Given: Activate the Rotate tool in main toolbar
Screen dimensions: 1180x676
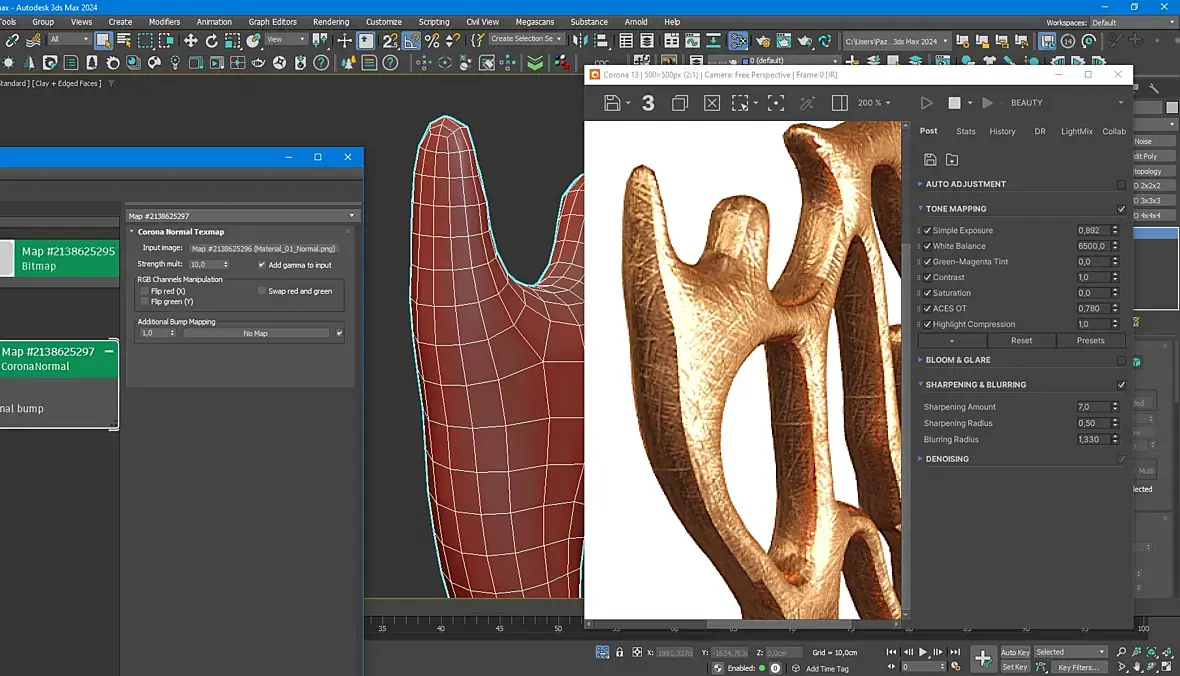Looking at the screenshot, I should [x=211, y=41].
